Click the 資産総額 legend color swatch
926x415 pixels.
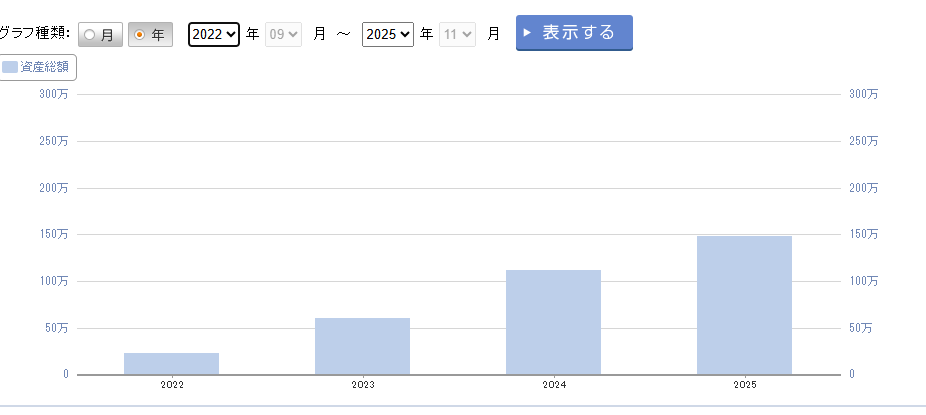[x=10, y=67]
